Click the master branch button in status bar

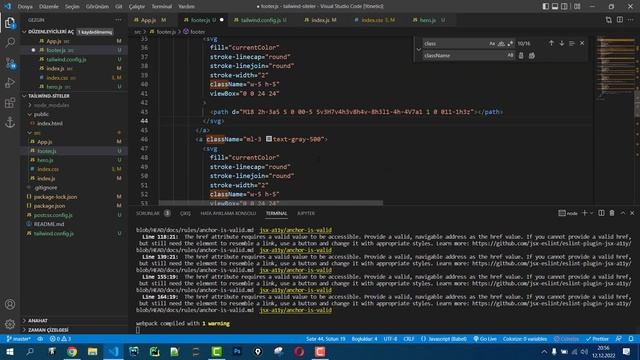(x=19, y=339)
